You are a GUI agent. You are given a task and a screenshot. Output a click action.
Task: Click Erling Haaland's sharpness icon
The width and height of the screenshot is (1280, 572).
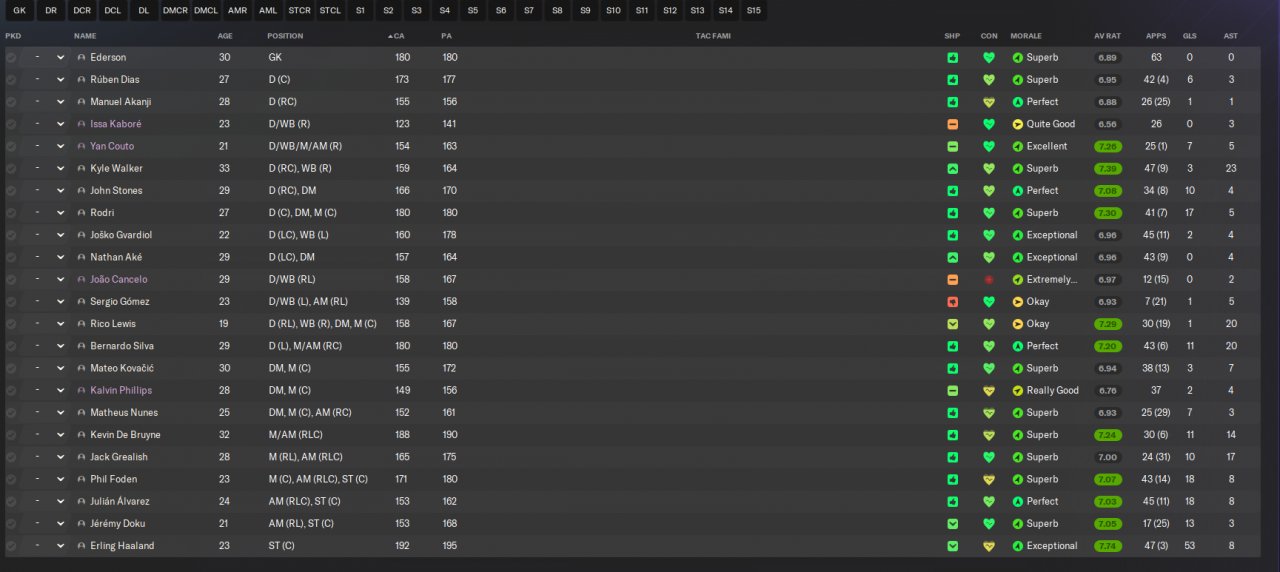tap(953, 546)
